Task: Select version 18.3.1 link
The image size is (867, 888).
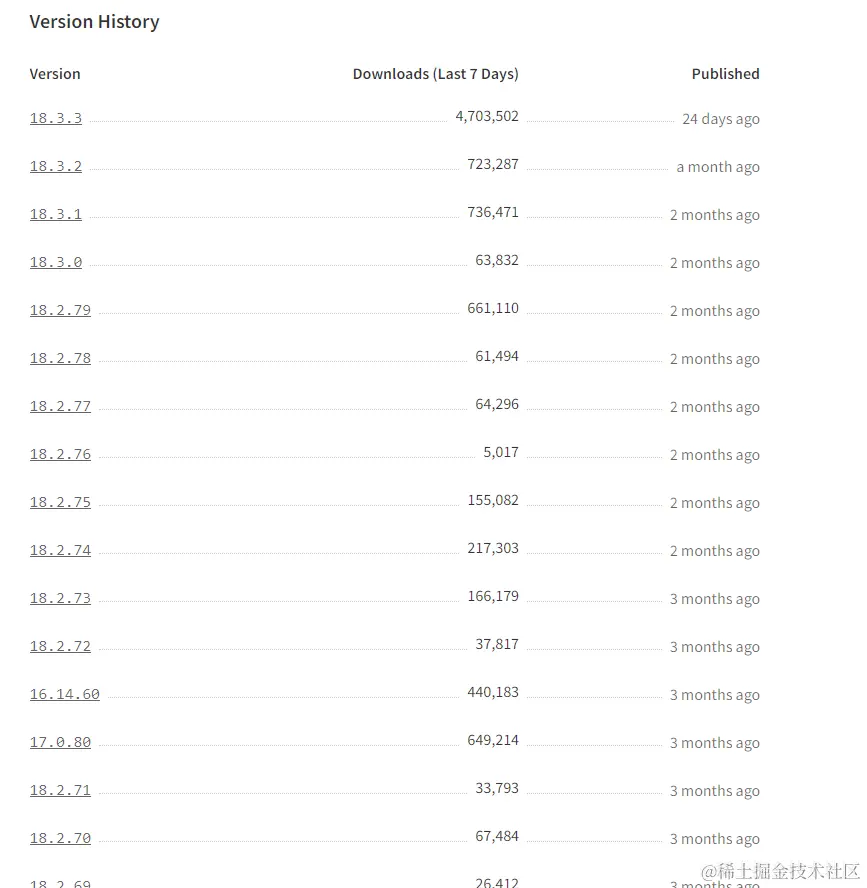Action: (55, 215)
